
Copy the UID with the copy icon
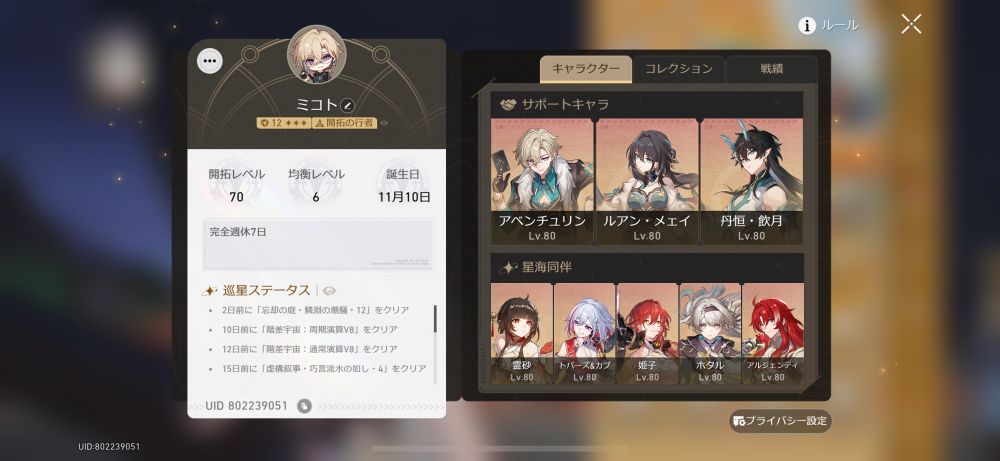[304, 406]
